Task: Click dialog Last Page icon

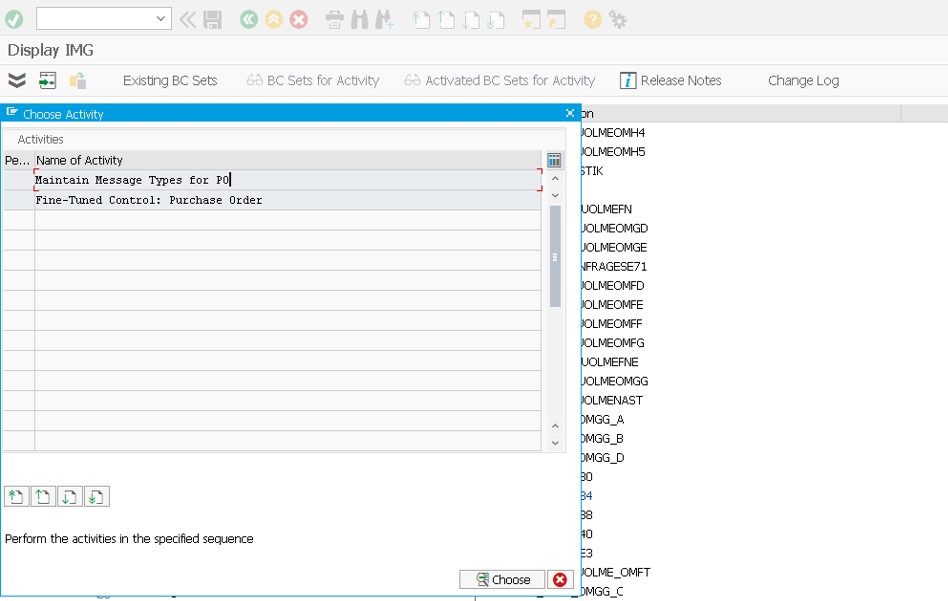Action: pyautogui.click(x=97, y=497)
